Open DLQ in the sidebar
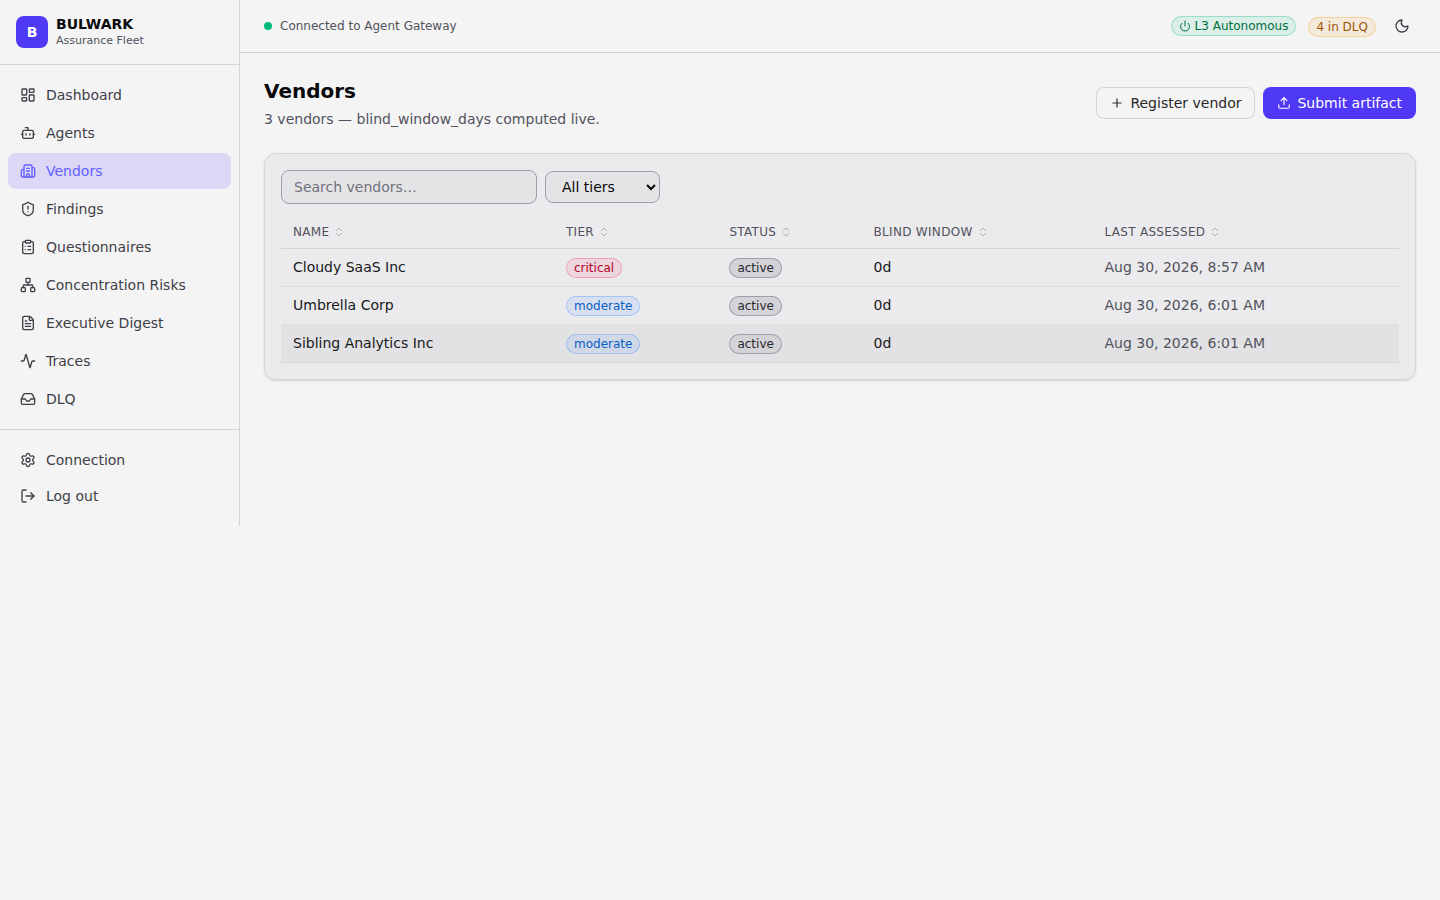The height and width of the screenshot is (900, 1440). click(119, 399)
